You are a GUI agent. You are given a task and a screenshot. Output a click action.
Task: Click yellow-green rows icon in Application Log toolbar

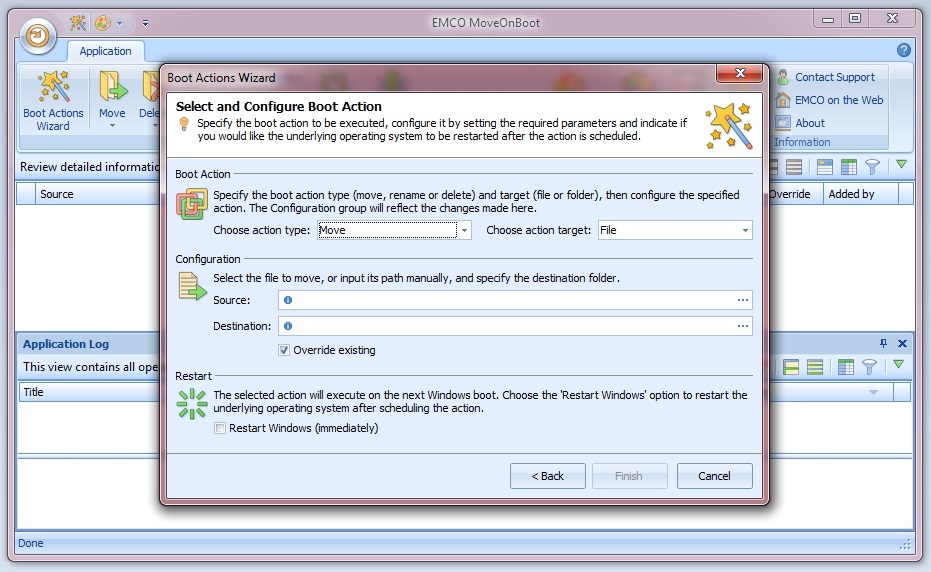[790, 367]
